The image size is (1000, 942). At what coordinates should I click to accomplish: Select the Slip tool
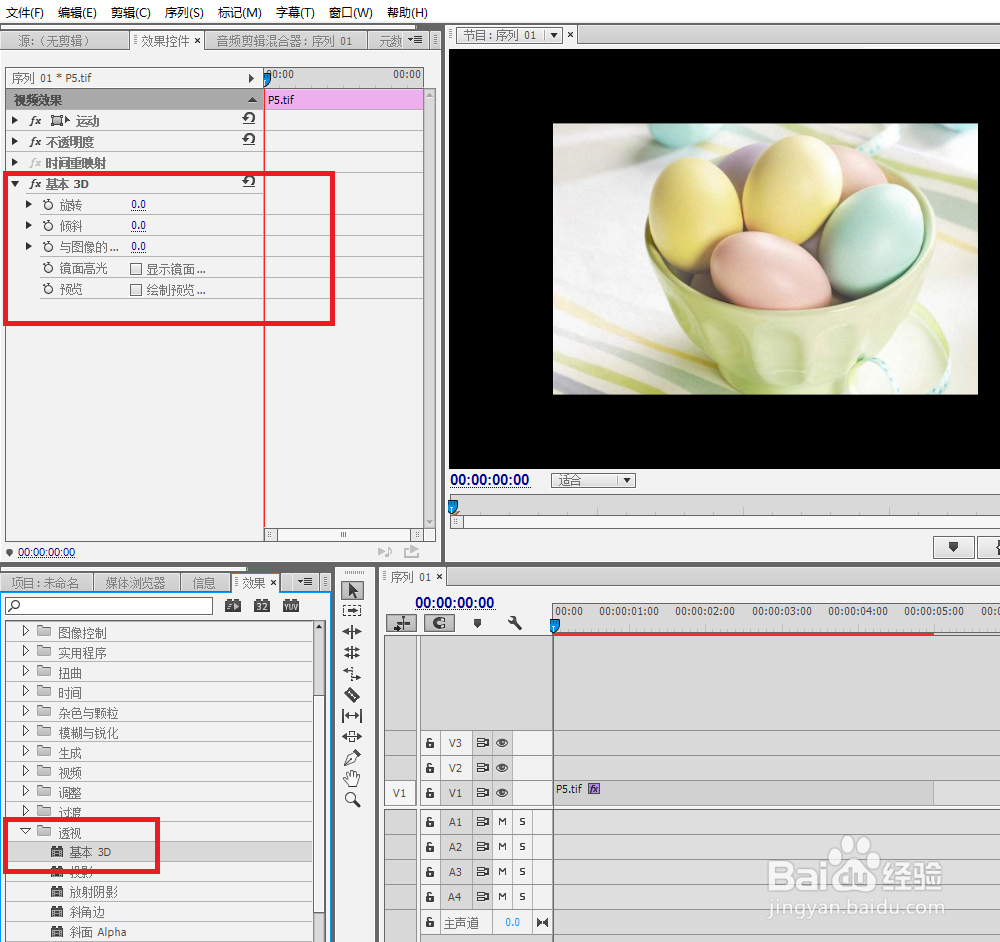352,716
